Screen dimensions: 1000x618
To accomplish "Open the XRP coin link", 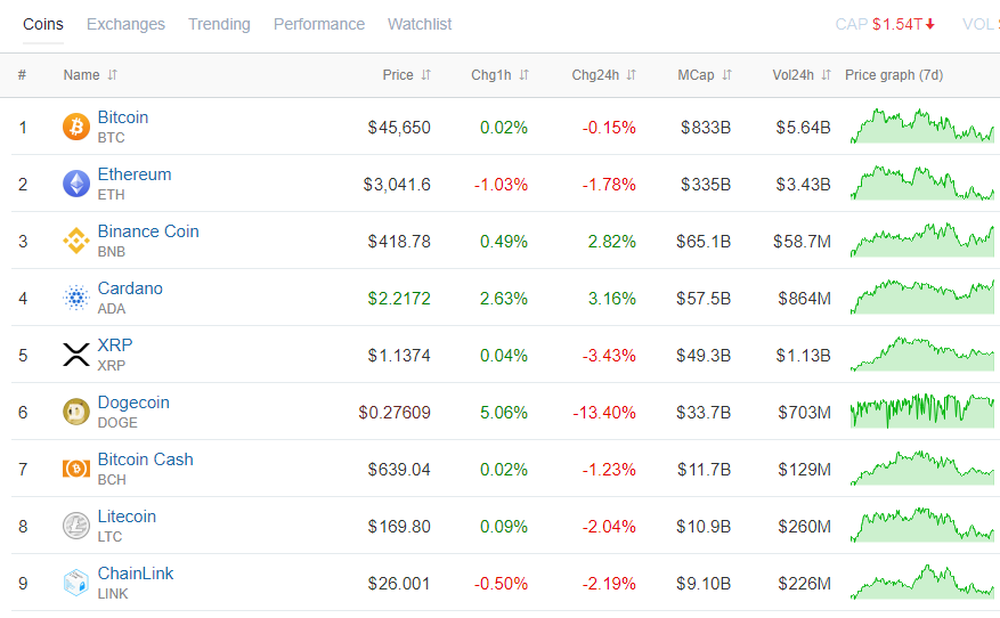I will 115,345.
